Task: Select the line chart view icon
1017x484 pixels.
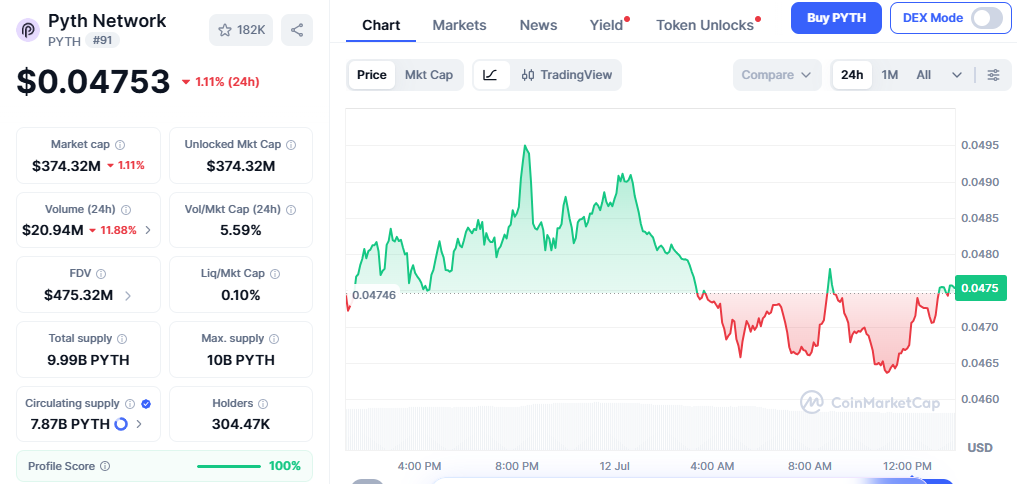Action: click(x=491, y=75)
